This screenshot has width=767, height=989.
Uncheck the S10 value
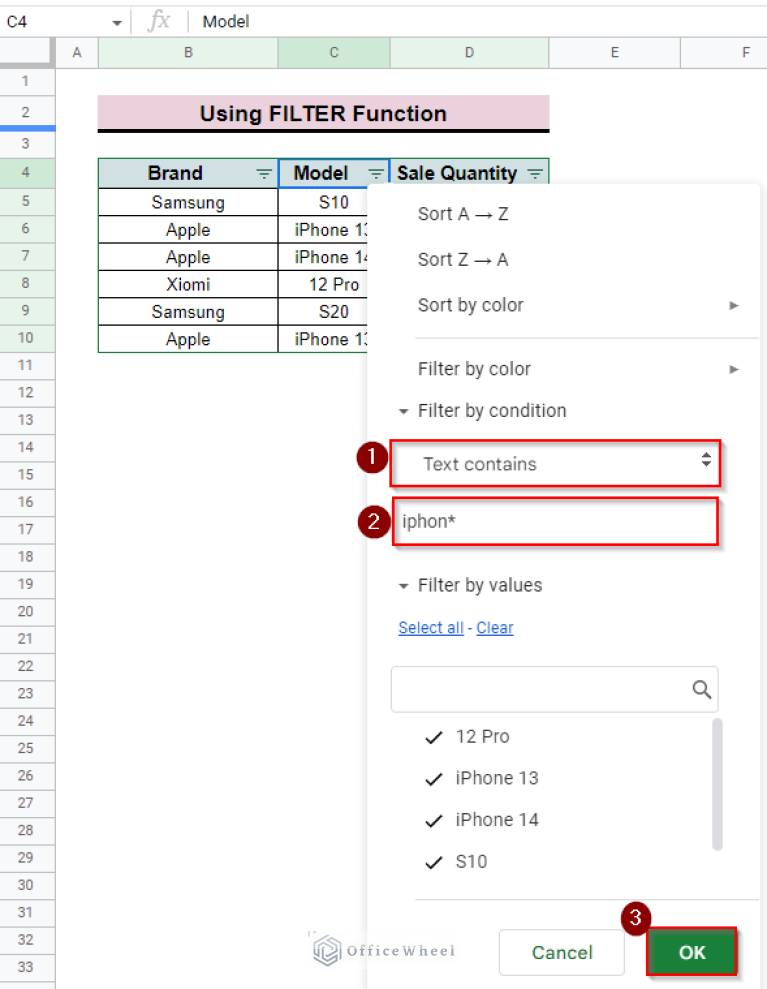click(433, 861)
